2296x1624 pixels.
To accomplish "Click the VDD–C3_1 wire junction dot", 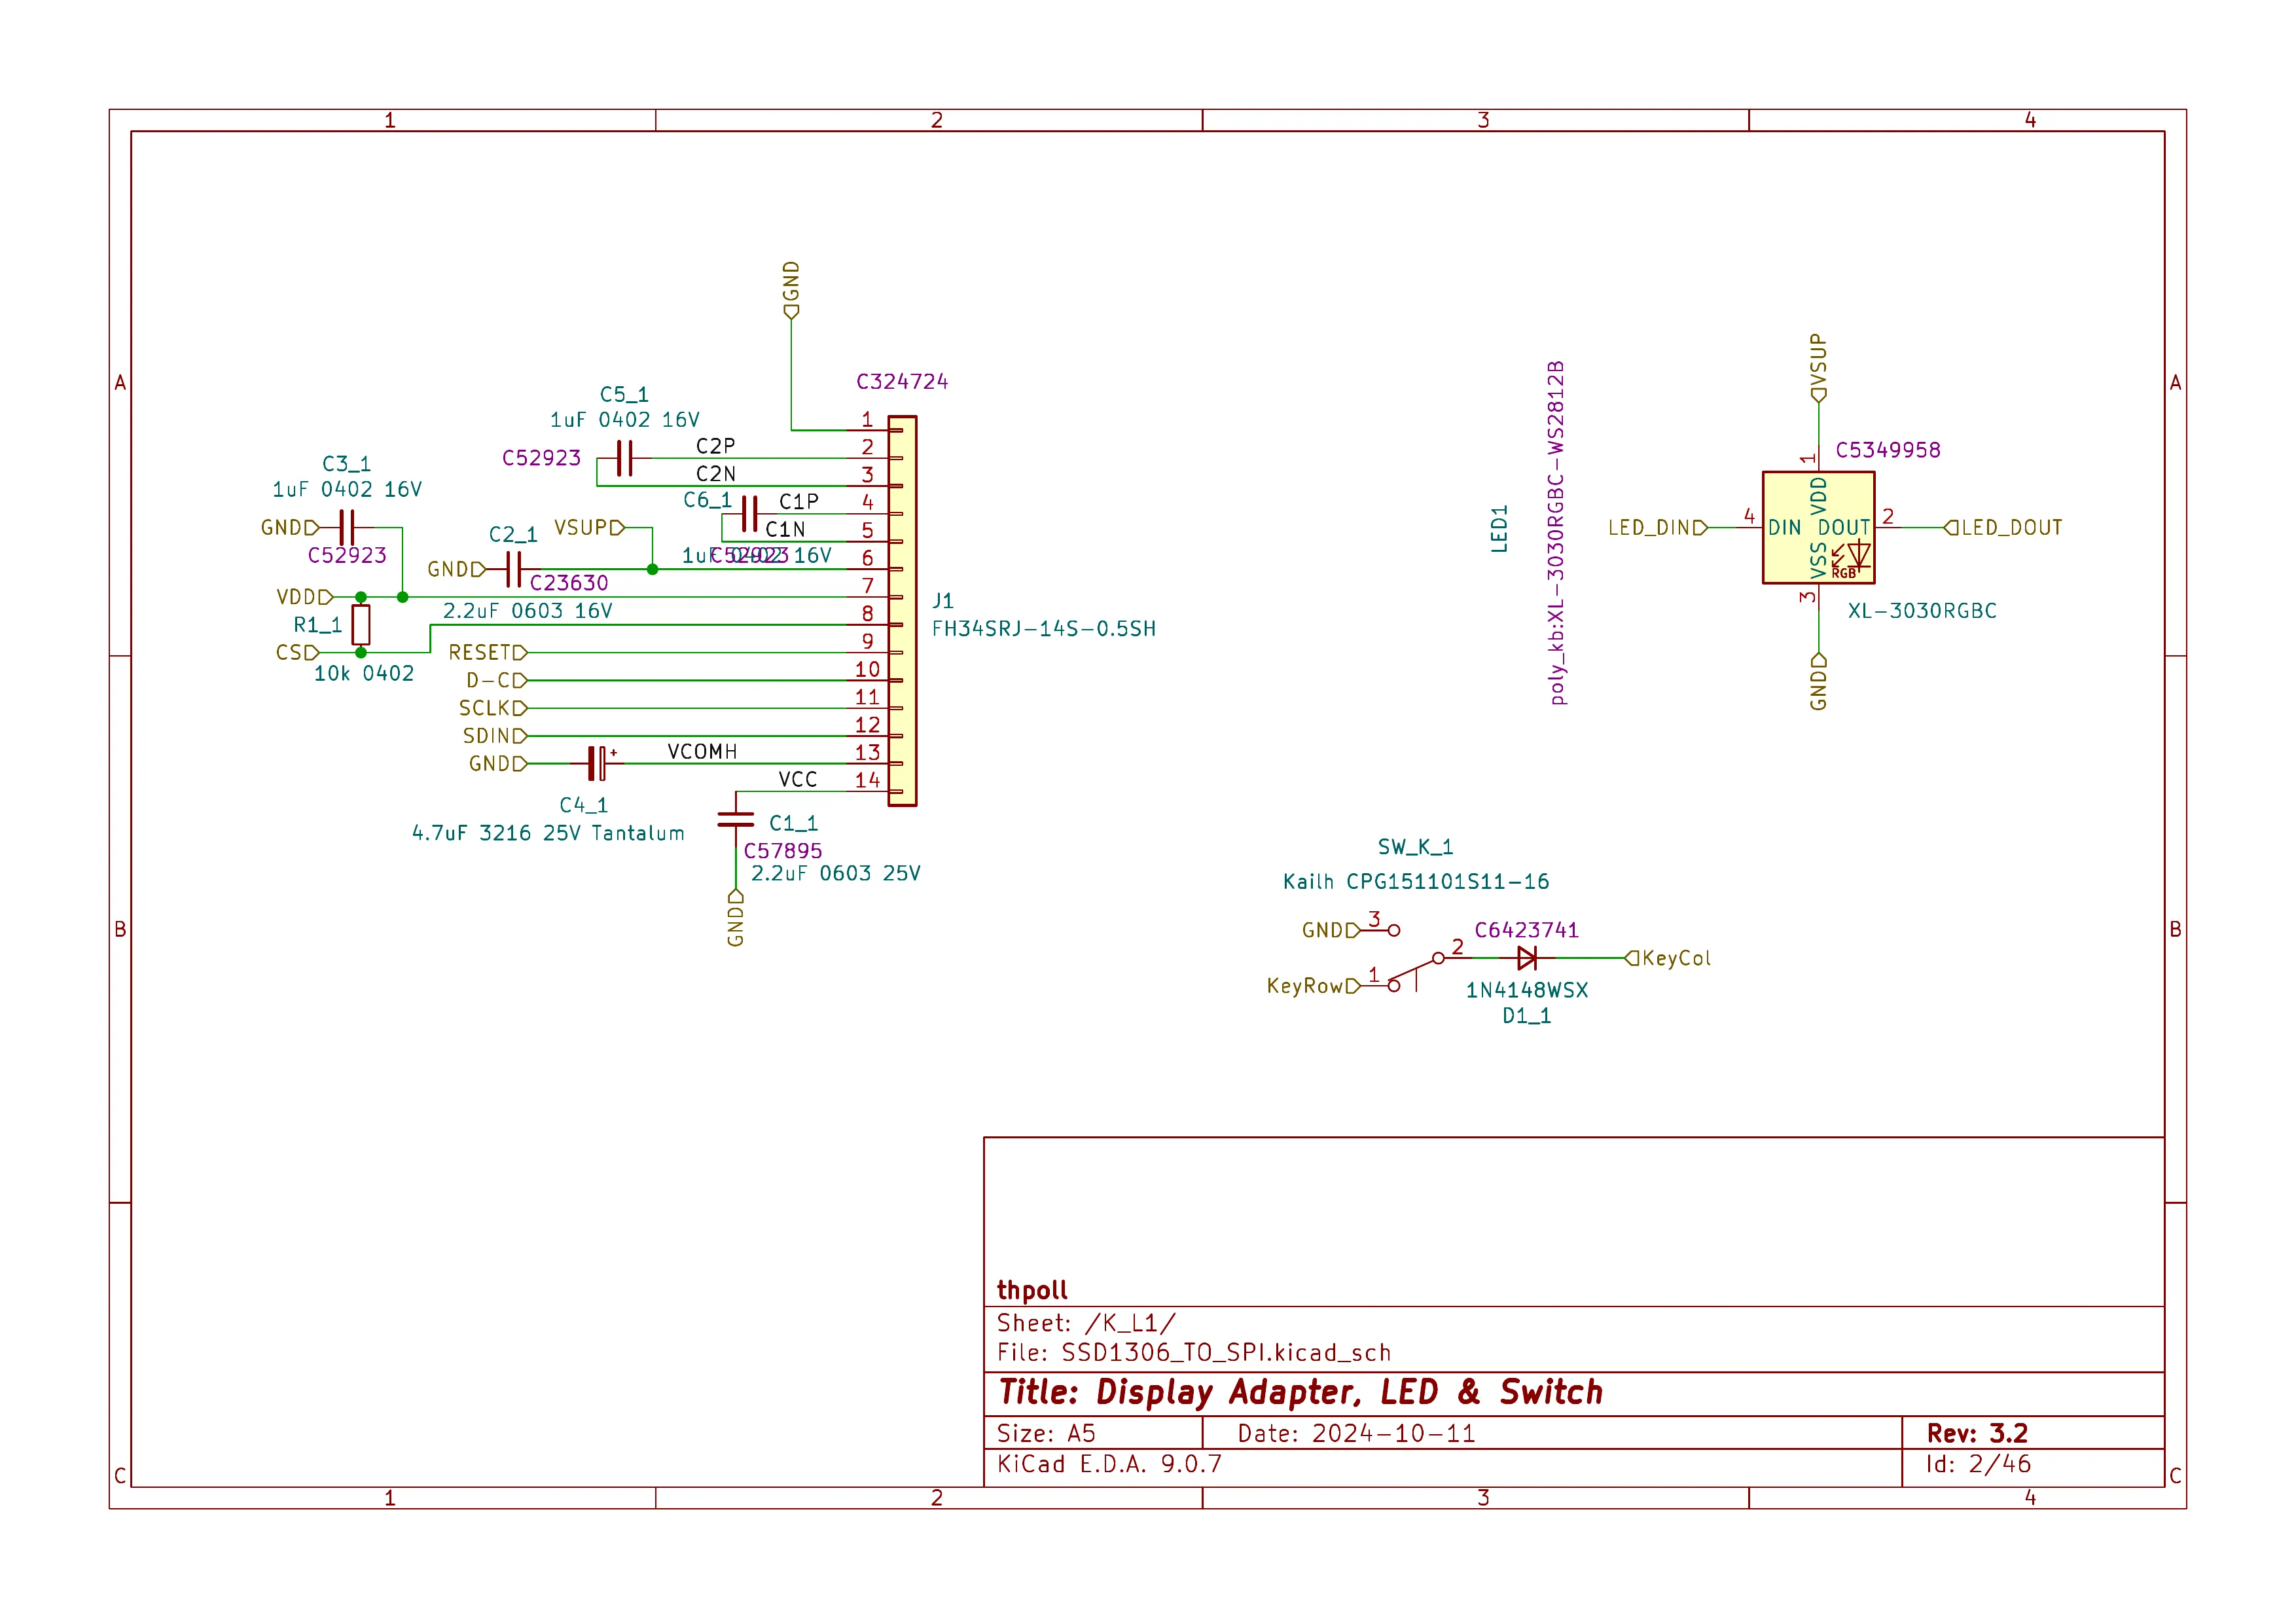I will pyautogui.click(x=402, y=597).
